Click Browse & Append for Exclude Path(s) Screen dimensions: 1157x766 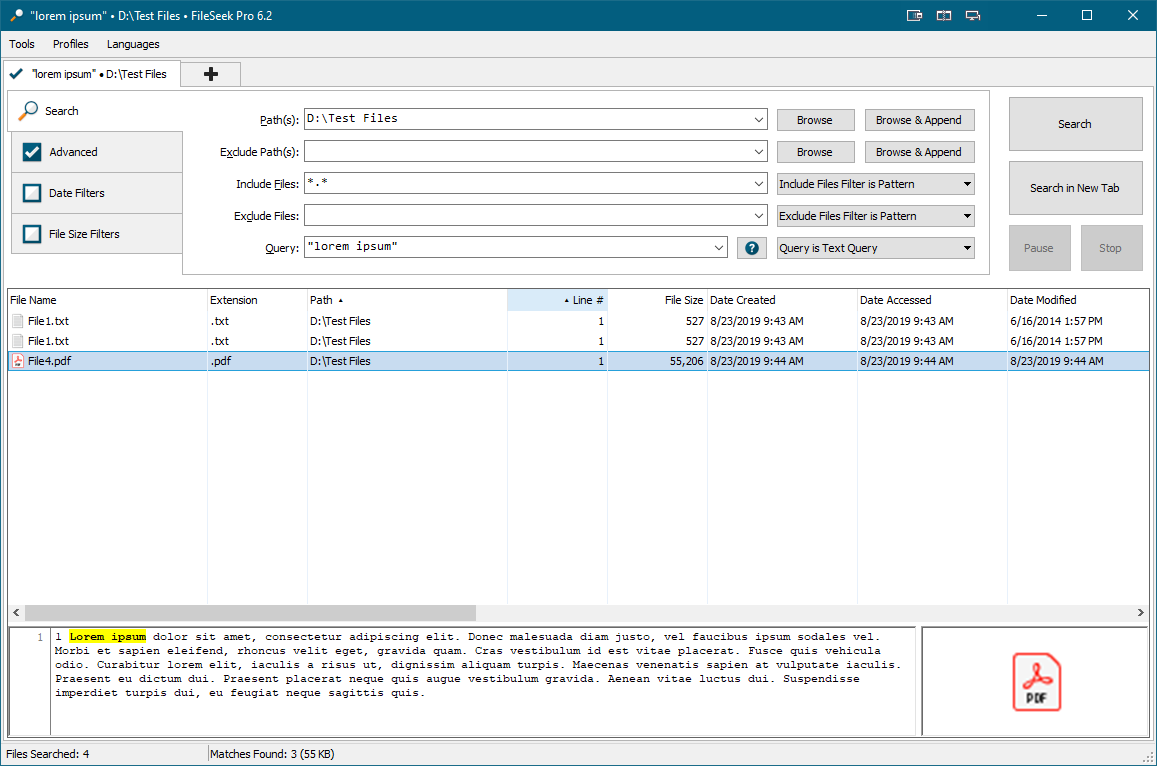(918, 152)
